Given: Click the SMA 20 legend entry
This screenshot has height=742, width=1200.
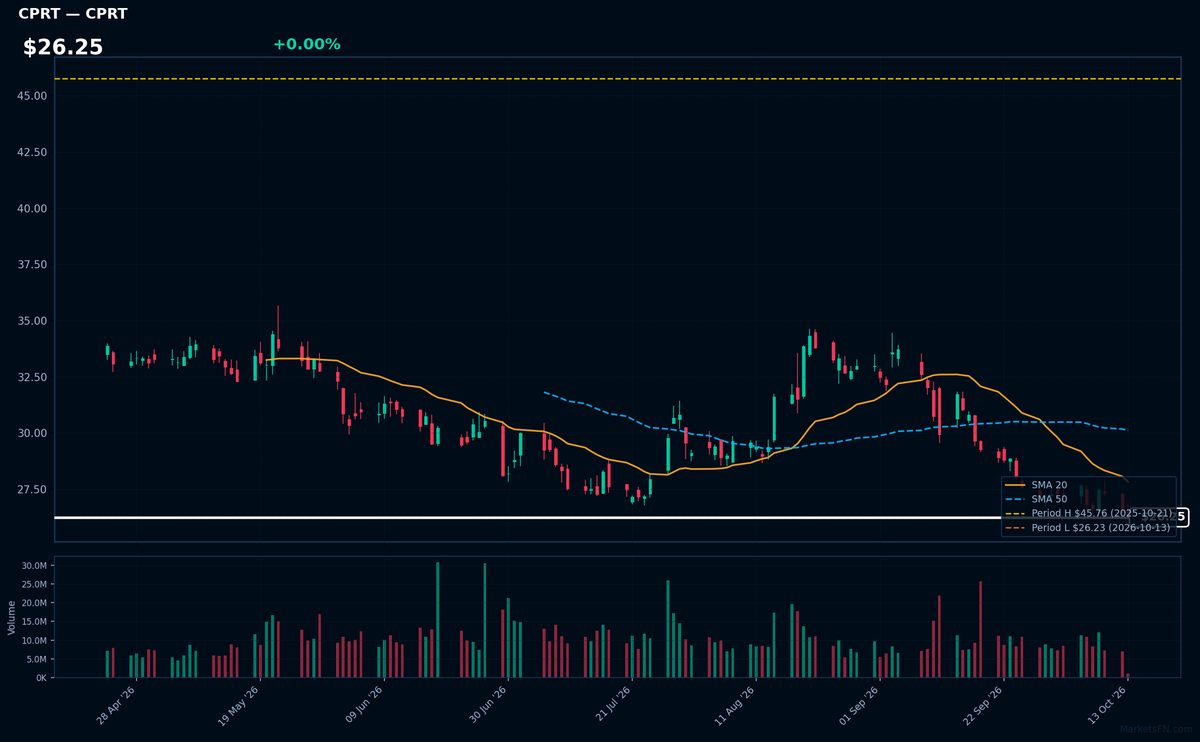Looking at the screenshot, I should coord(1037,485).
